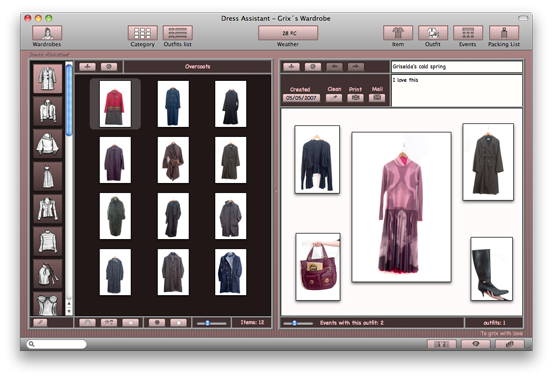Click the trench coat in outfit canvas

[x=488, y=162]
